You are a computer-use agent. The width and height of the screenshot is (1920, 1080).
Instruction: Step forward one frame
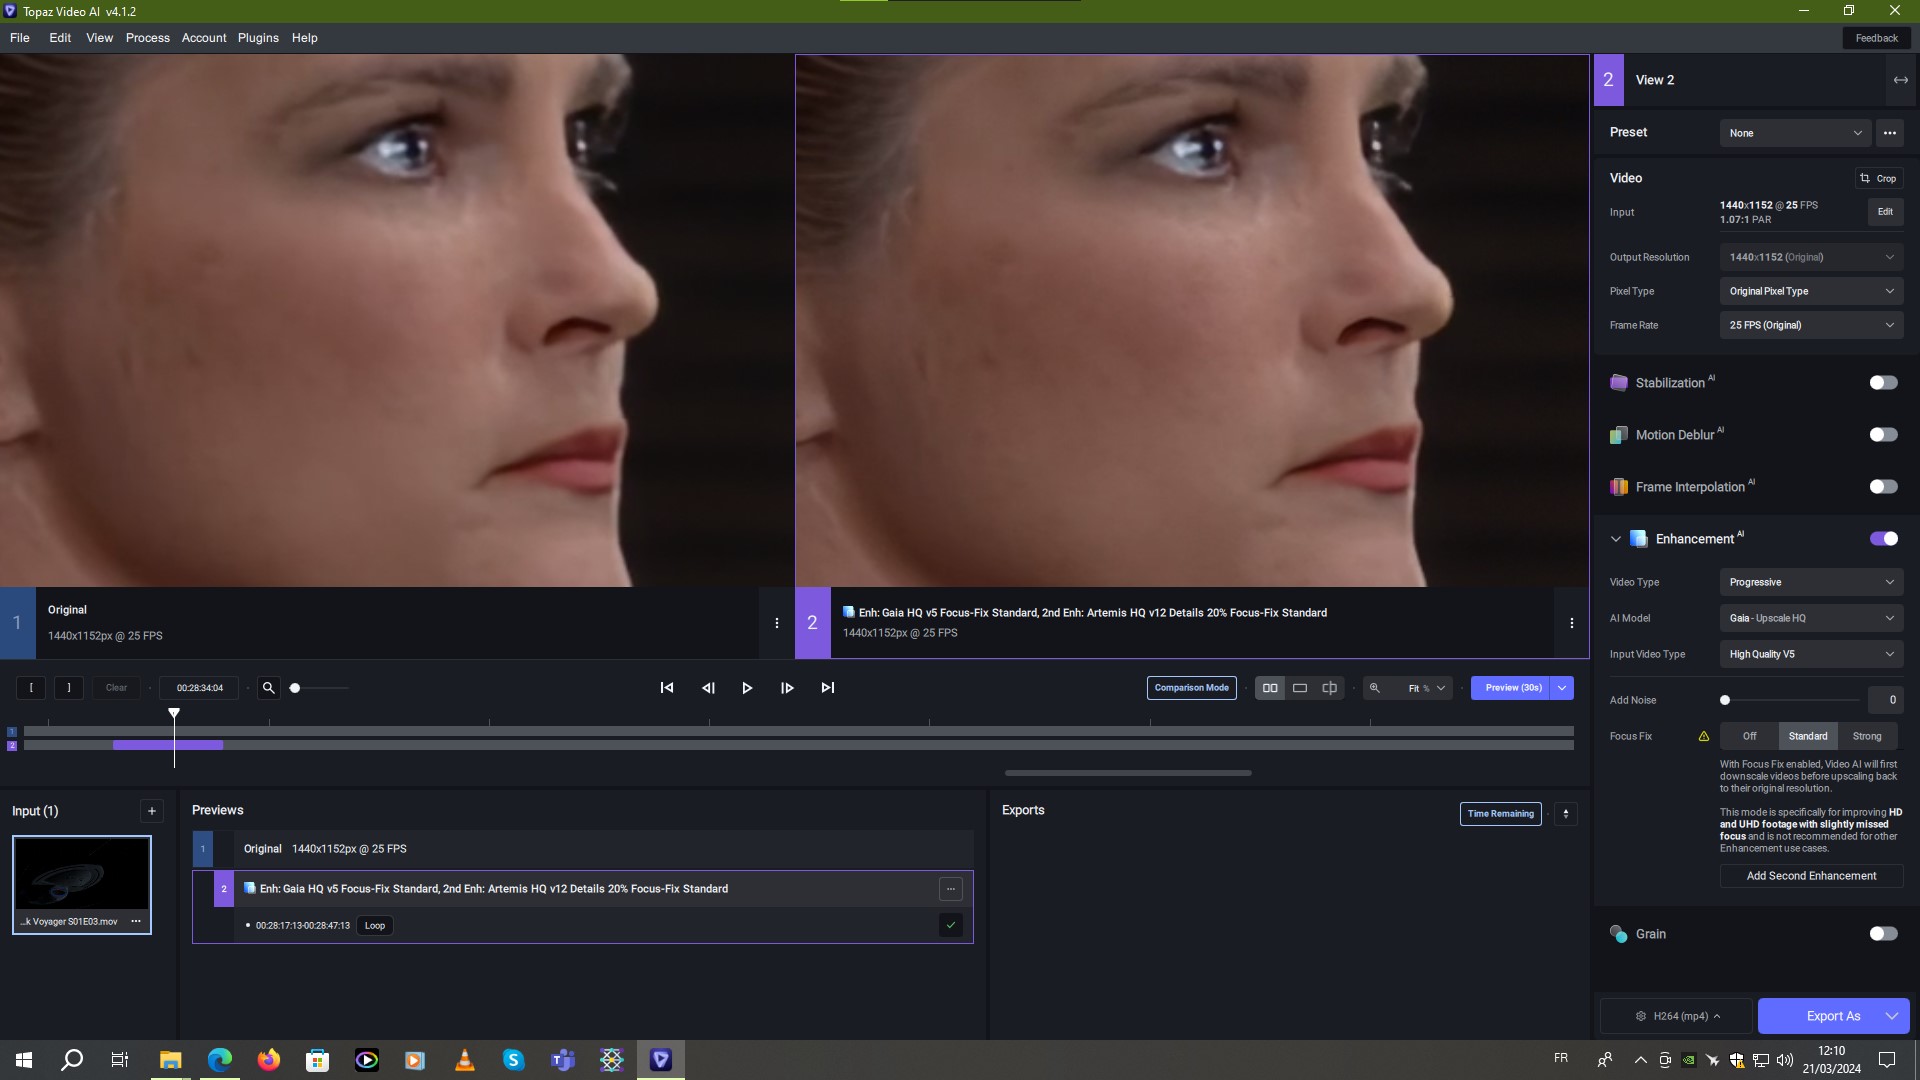point(787,688)
